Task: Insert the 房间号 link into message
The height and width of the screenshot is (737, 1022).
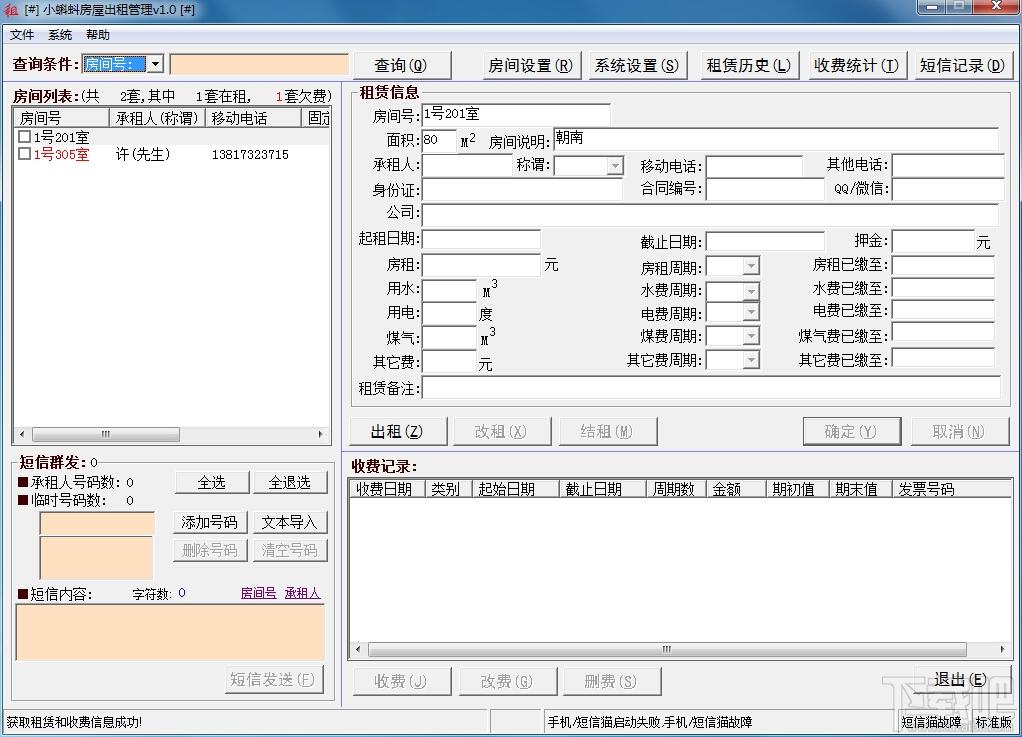Action: coord(259,593)
